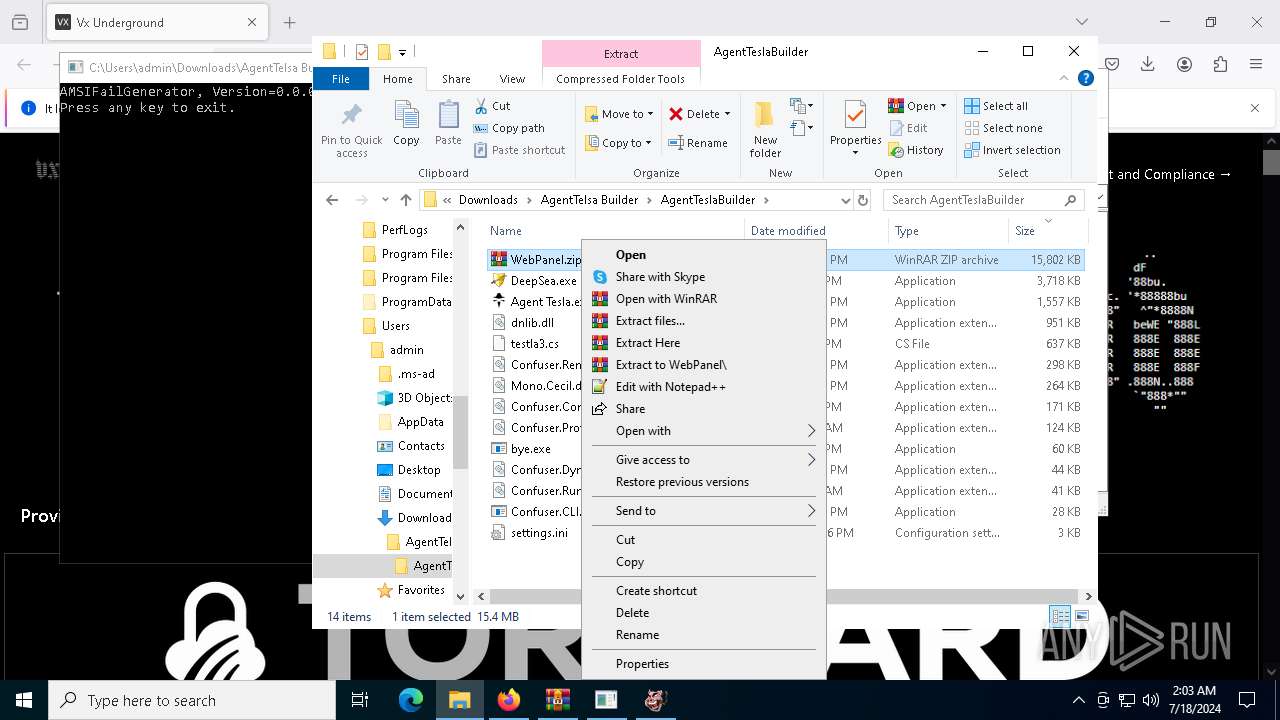Create a New folder from ribbon
This screenshot has height=720, width=1280.
[x=765, y=128]
